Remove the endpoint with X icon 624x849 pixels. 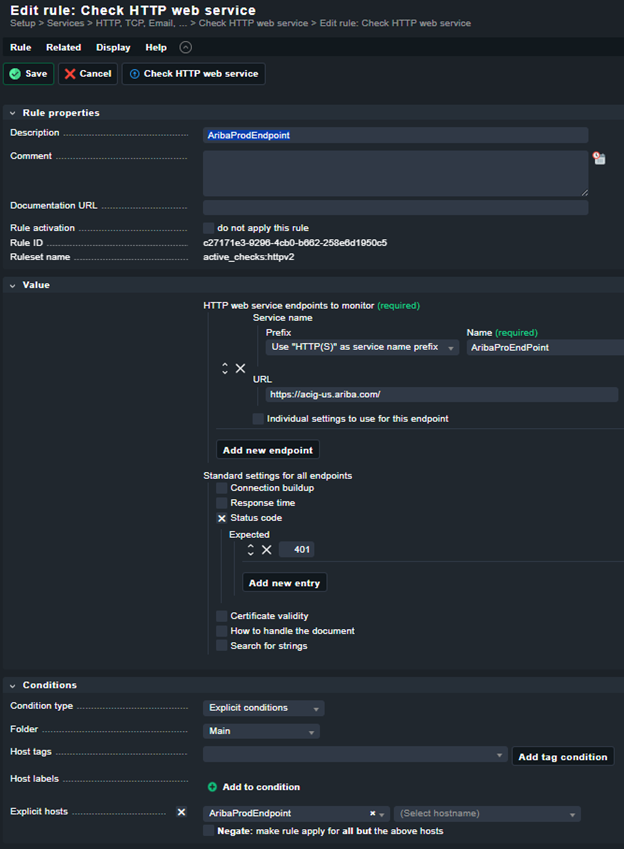(x=240, y=369)
